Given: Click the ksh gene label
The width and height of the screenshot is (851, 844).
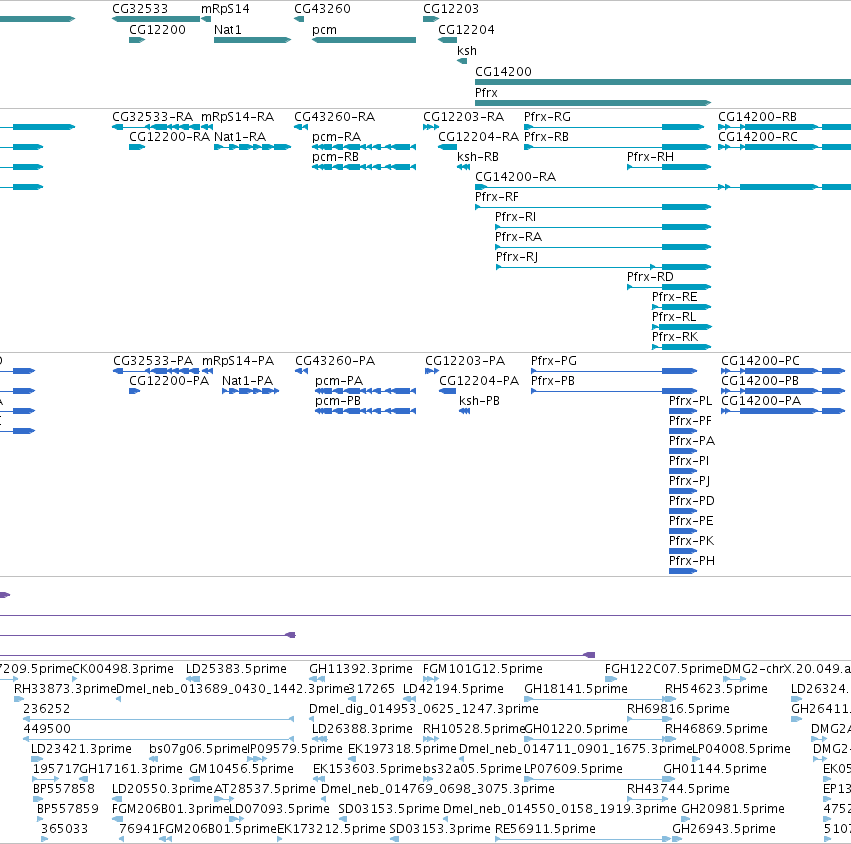Looking at the screenshot, I should 467,50.
